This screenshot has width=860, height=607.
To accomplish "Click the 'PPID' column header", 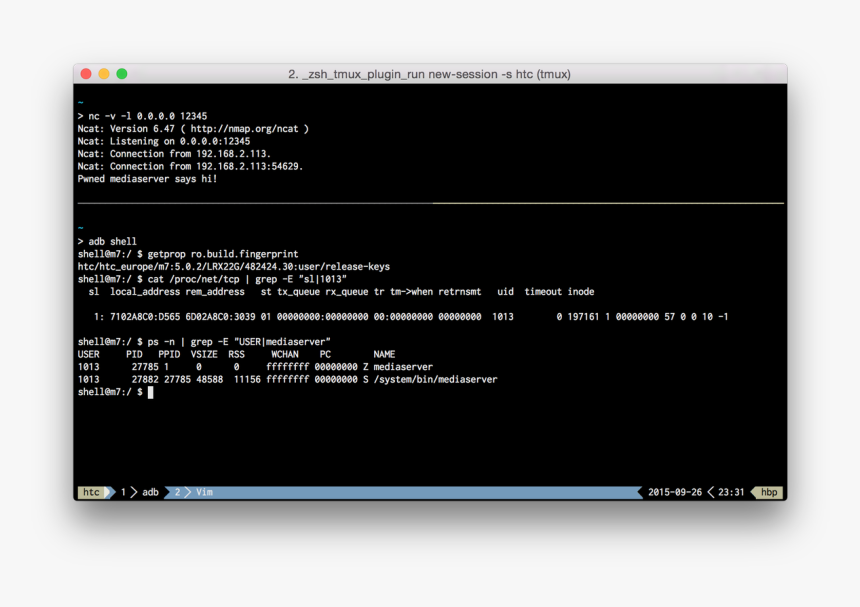I will pos(169,354).
